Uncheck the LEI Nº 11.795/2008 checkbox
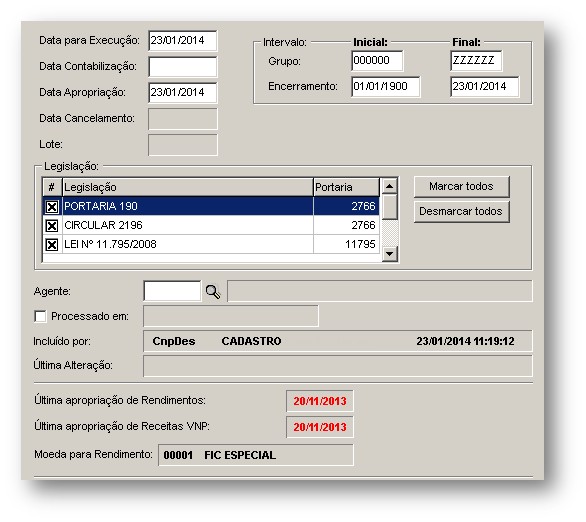This screenshot has height=522, width=586. [x=52, y=244]
